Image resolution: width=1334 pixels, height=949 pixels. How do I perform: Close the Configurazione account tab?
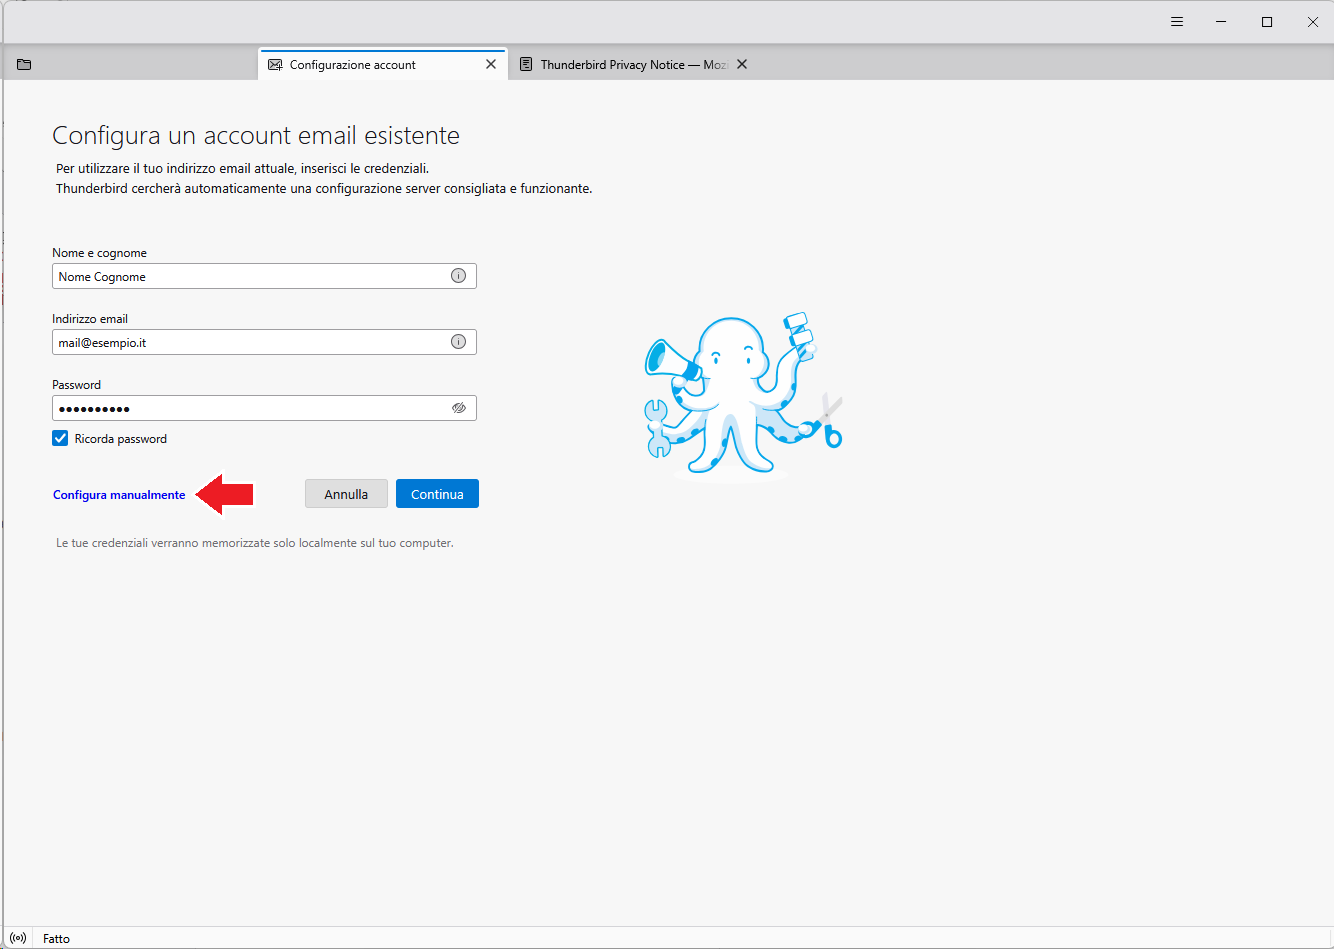tap(490, 64)
